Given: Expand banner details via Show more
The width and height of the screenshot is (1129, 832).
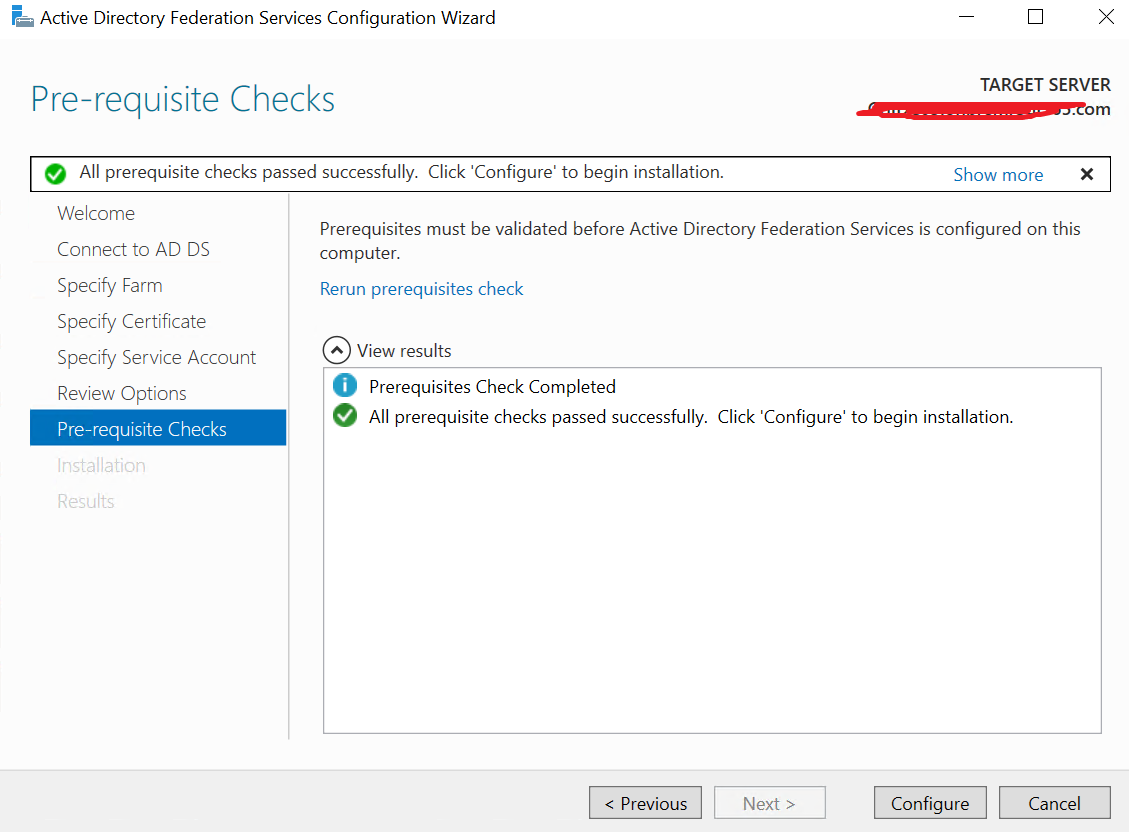Looking at the screenshot, I should coord(997,175).
